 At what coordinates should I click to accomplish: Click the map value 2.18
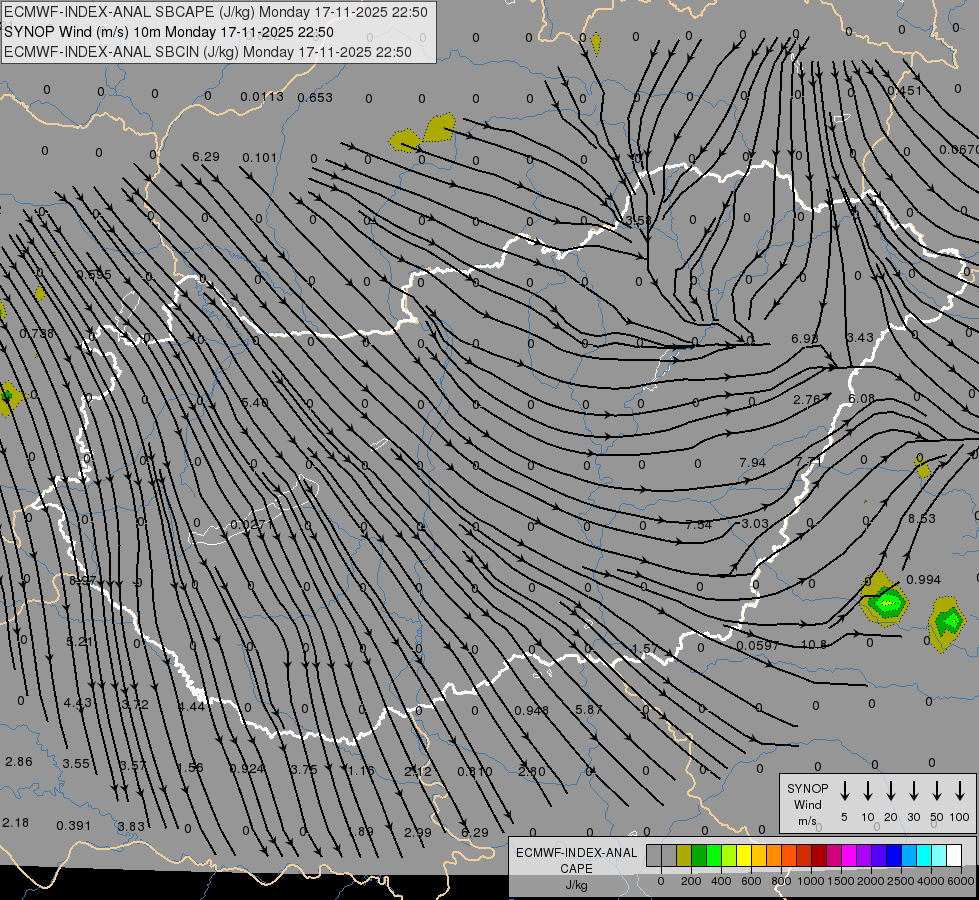pos(16,823)
